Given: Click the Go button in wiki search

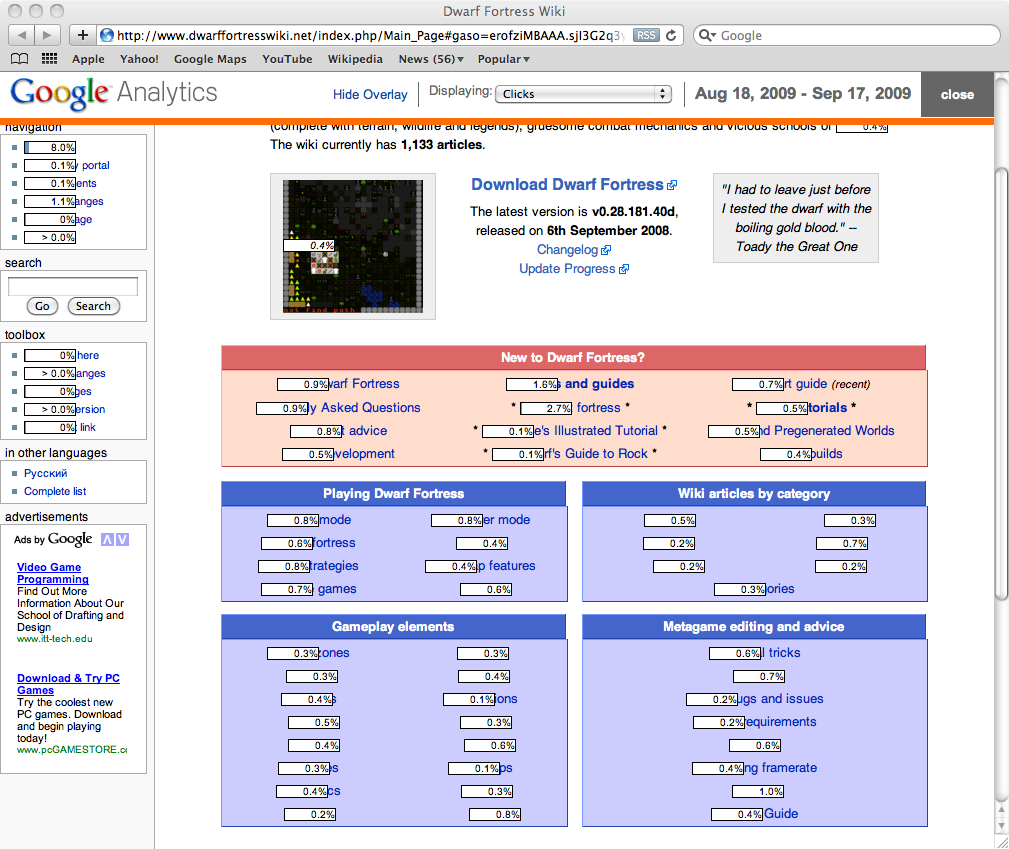Looking at the screenshot, I should click(x=42, y=306).
